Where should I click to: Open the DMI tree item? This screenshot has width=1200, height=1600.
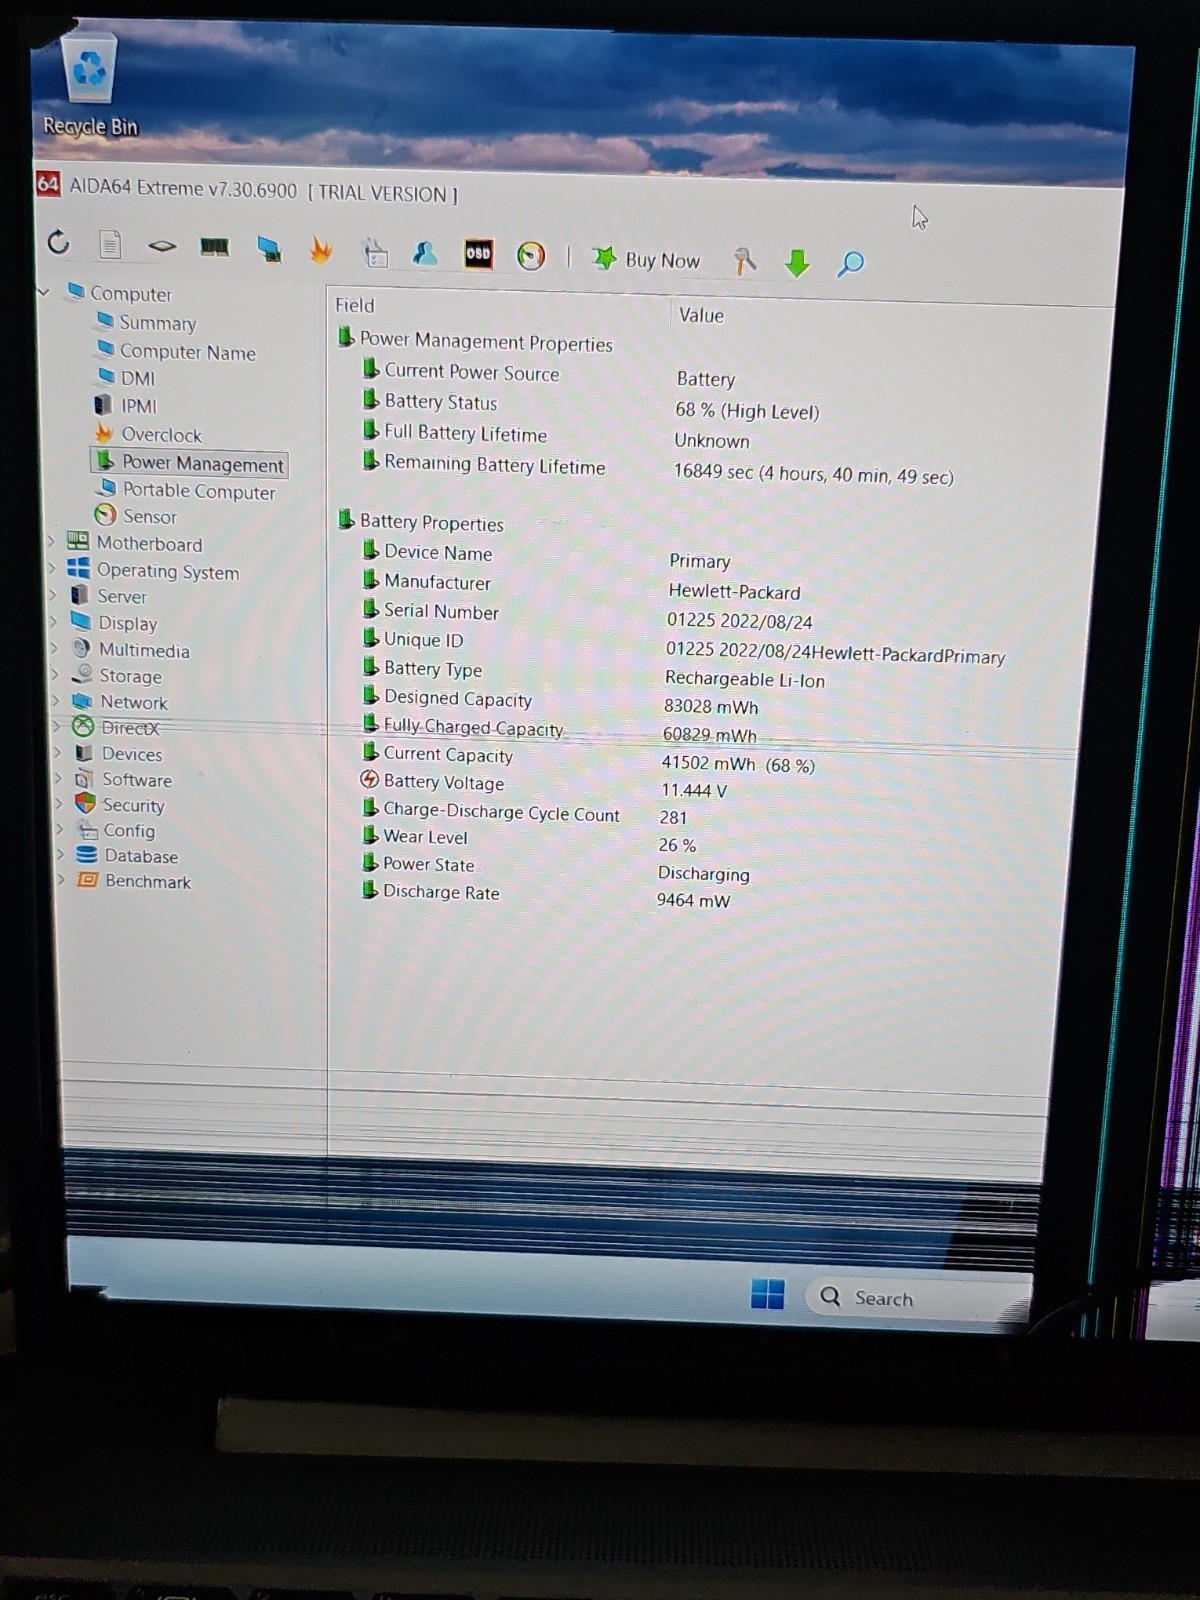[138, 379]
